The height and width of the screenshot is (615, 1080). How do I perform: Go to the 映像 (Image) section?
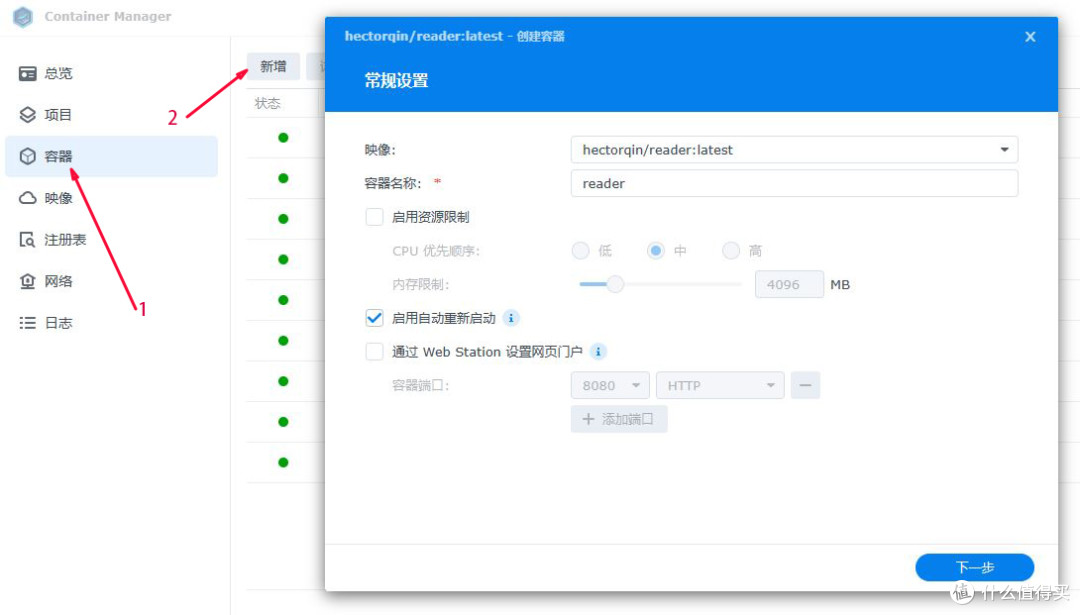[58, 197]
